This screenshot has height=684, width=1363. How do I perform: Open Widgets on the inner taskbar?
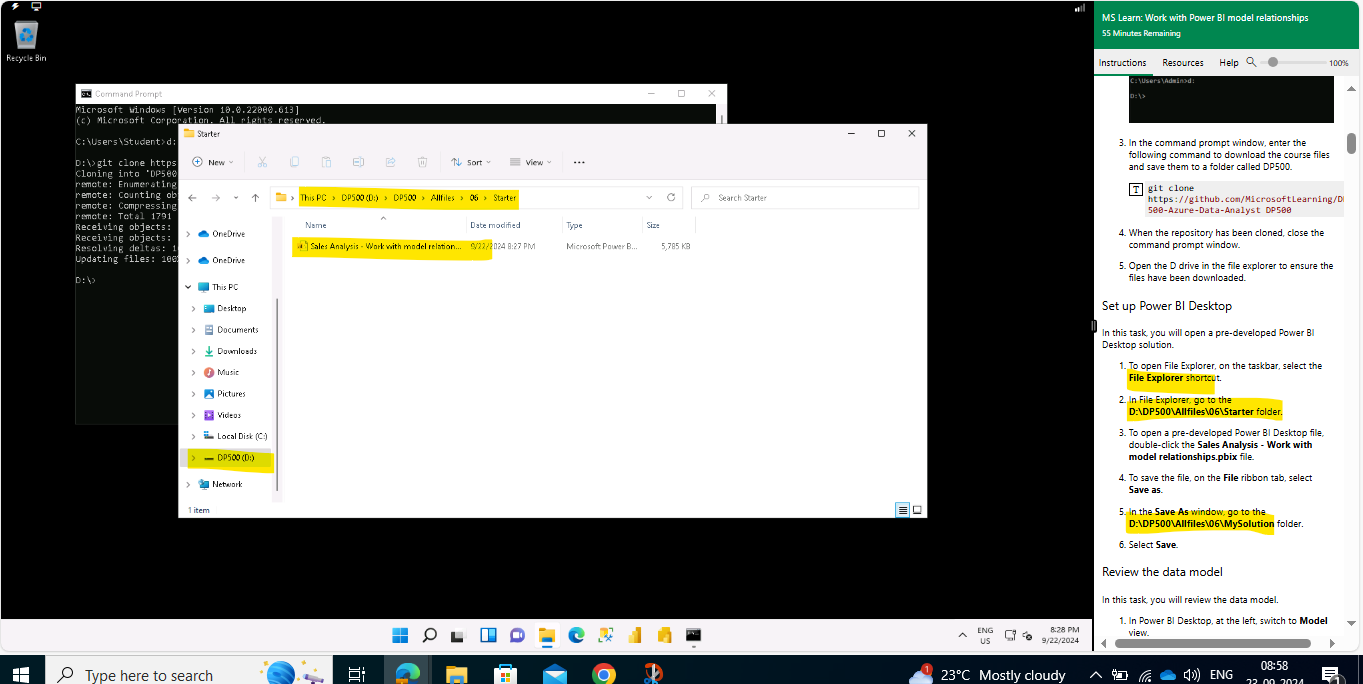pyautogui.click(x=488, y=635)
